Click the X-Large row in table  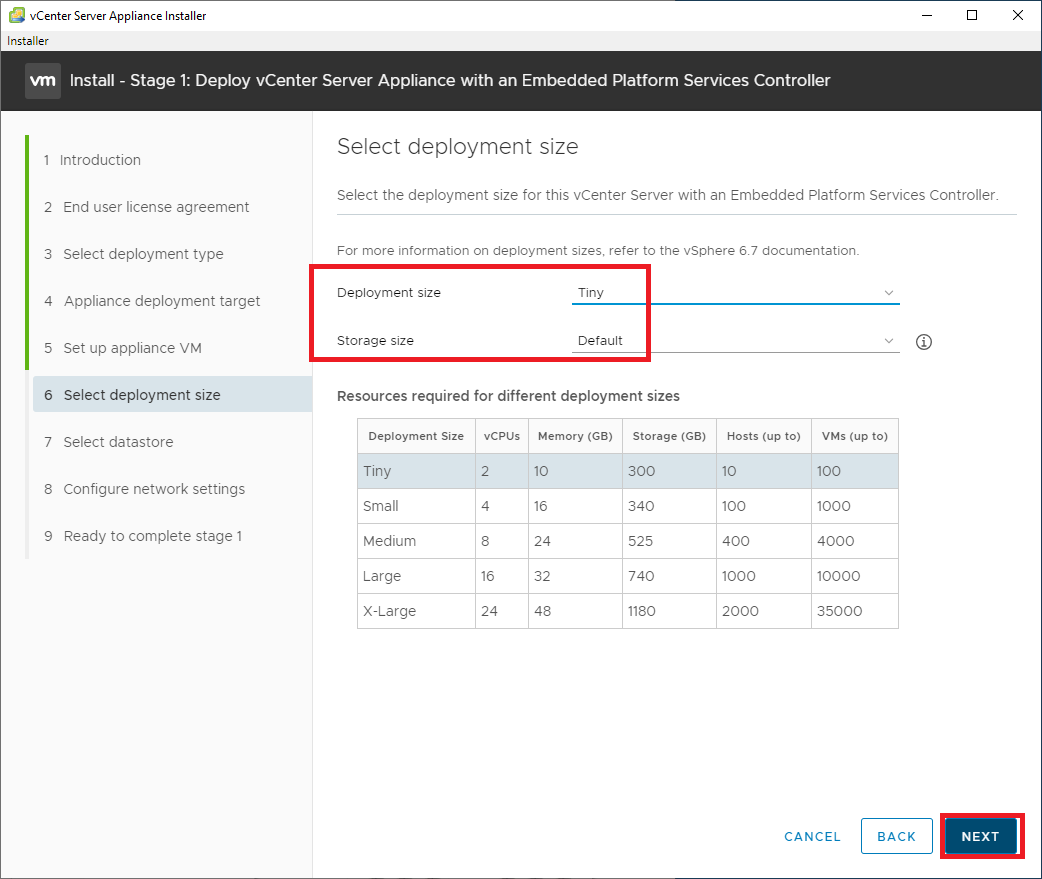coord(627,611)
